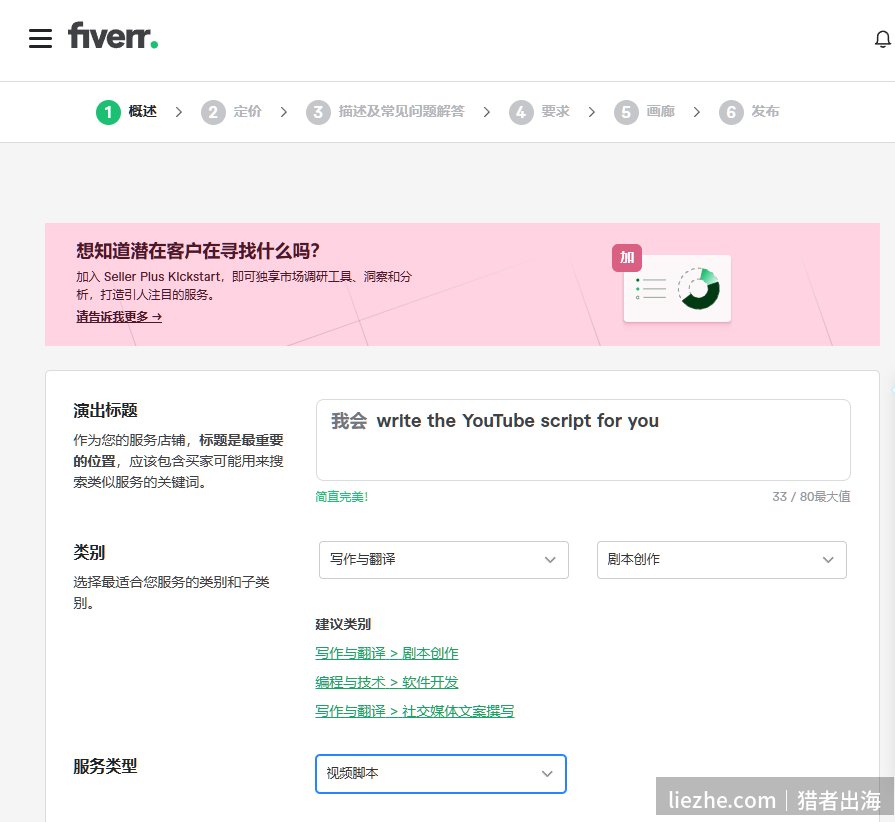Click the 服务类型 label

pyautogui.click(x=105, y=766)
